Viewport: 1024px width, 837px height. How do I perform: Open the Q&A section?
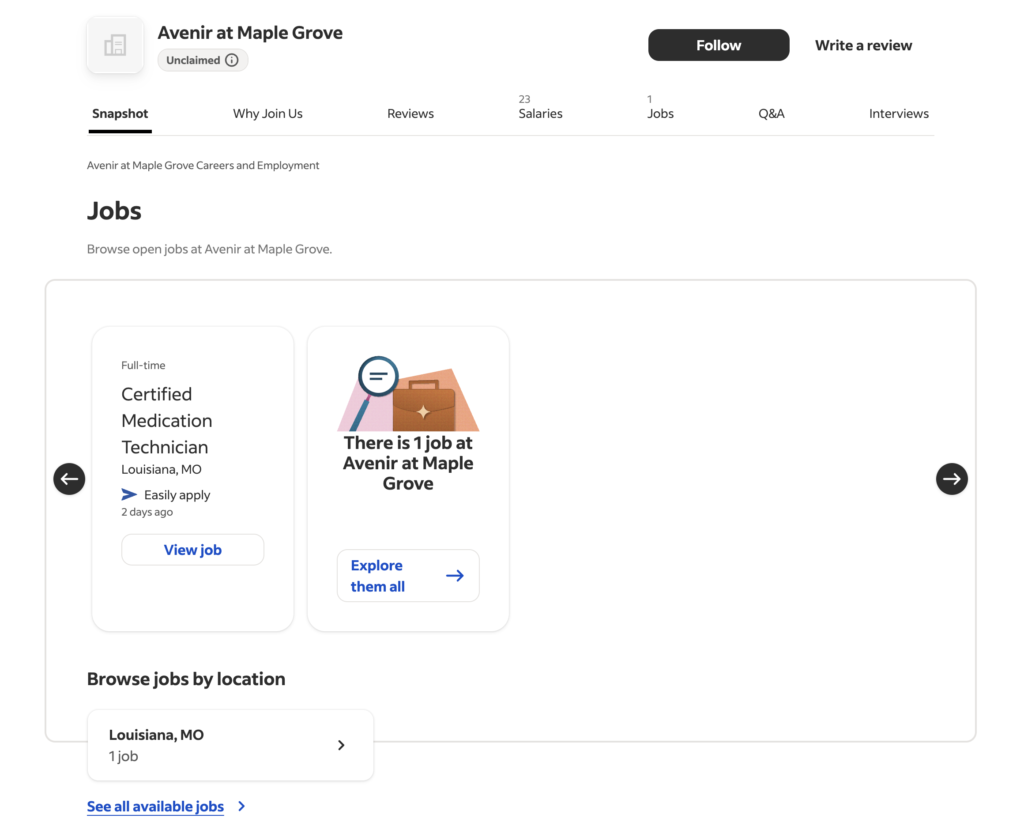(x=771, y=113)
